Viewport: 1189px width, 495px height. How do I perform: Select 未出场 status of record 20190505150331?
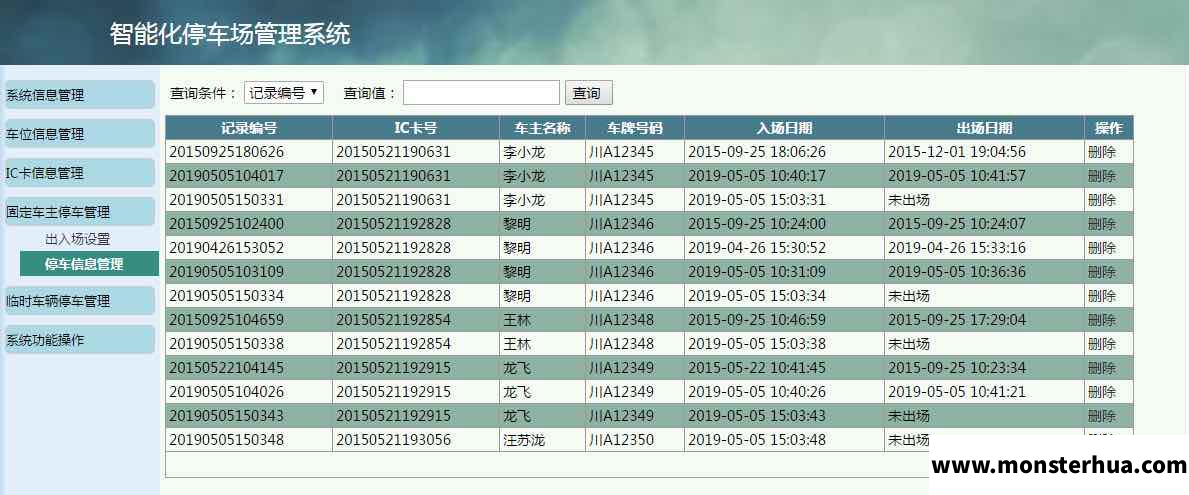point(909,200)
